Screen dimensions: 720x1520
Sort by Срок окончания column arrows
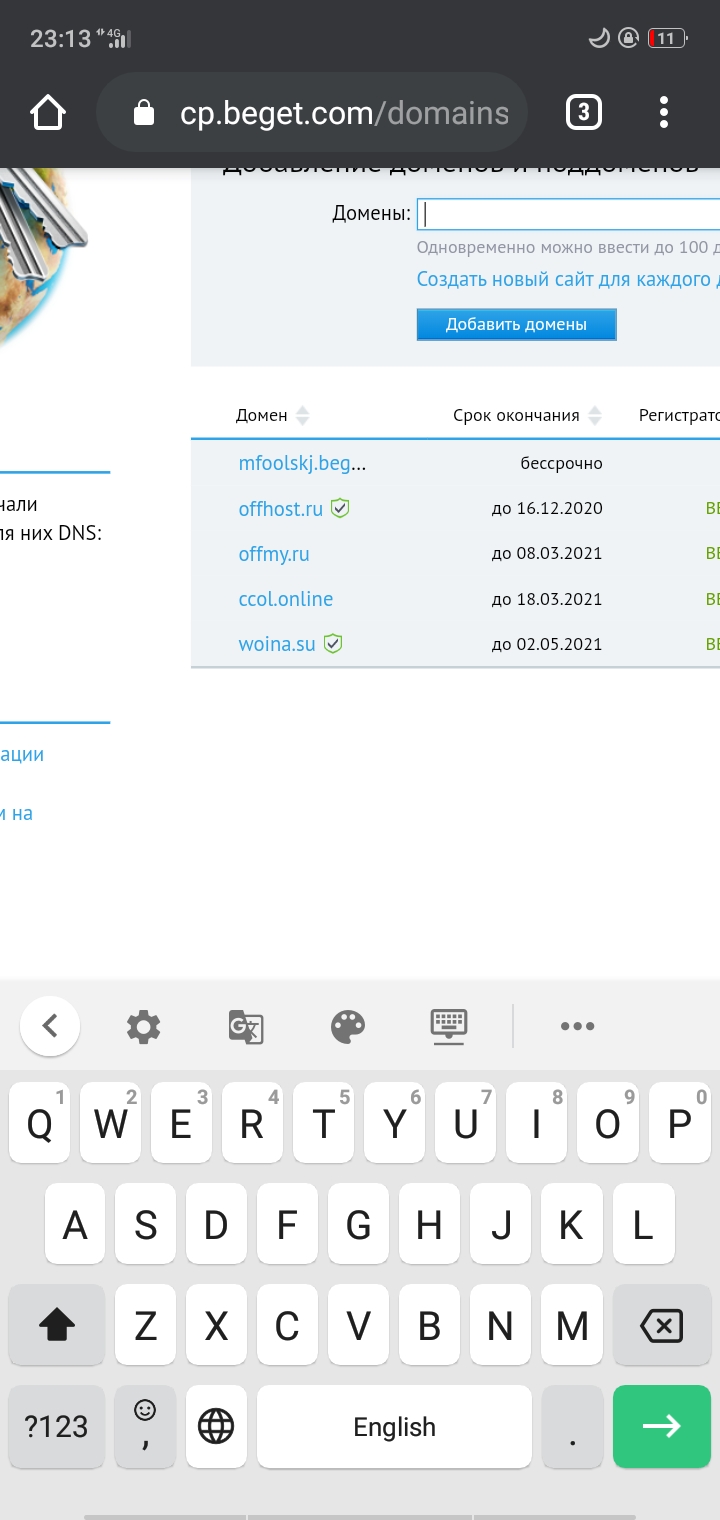[595, 416]
